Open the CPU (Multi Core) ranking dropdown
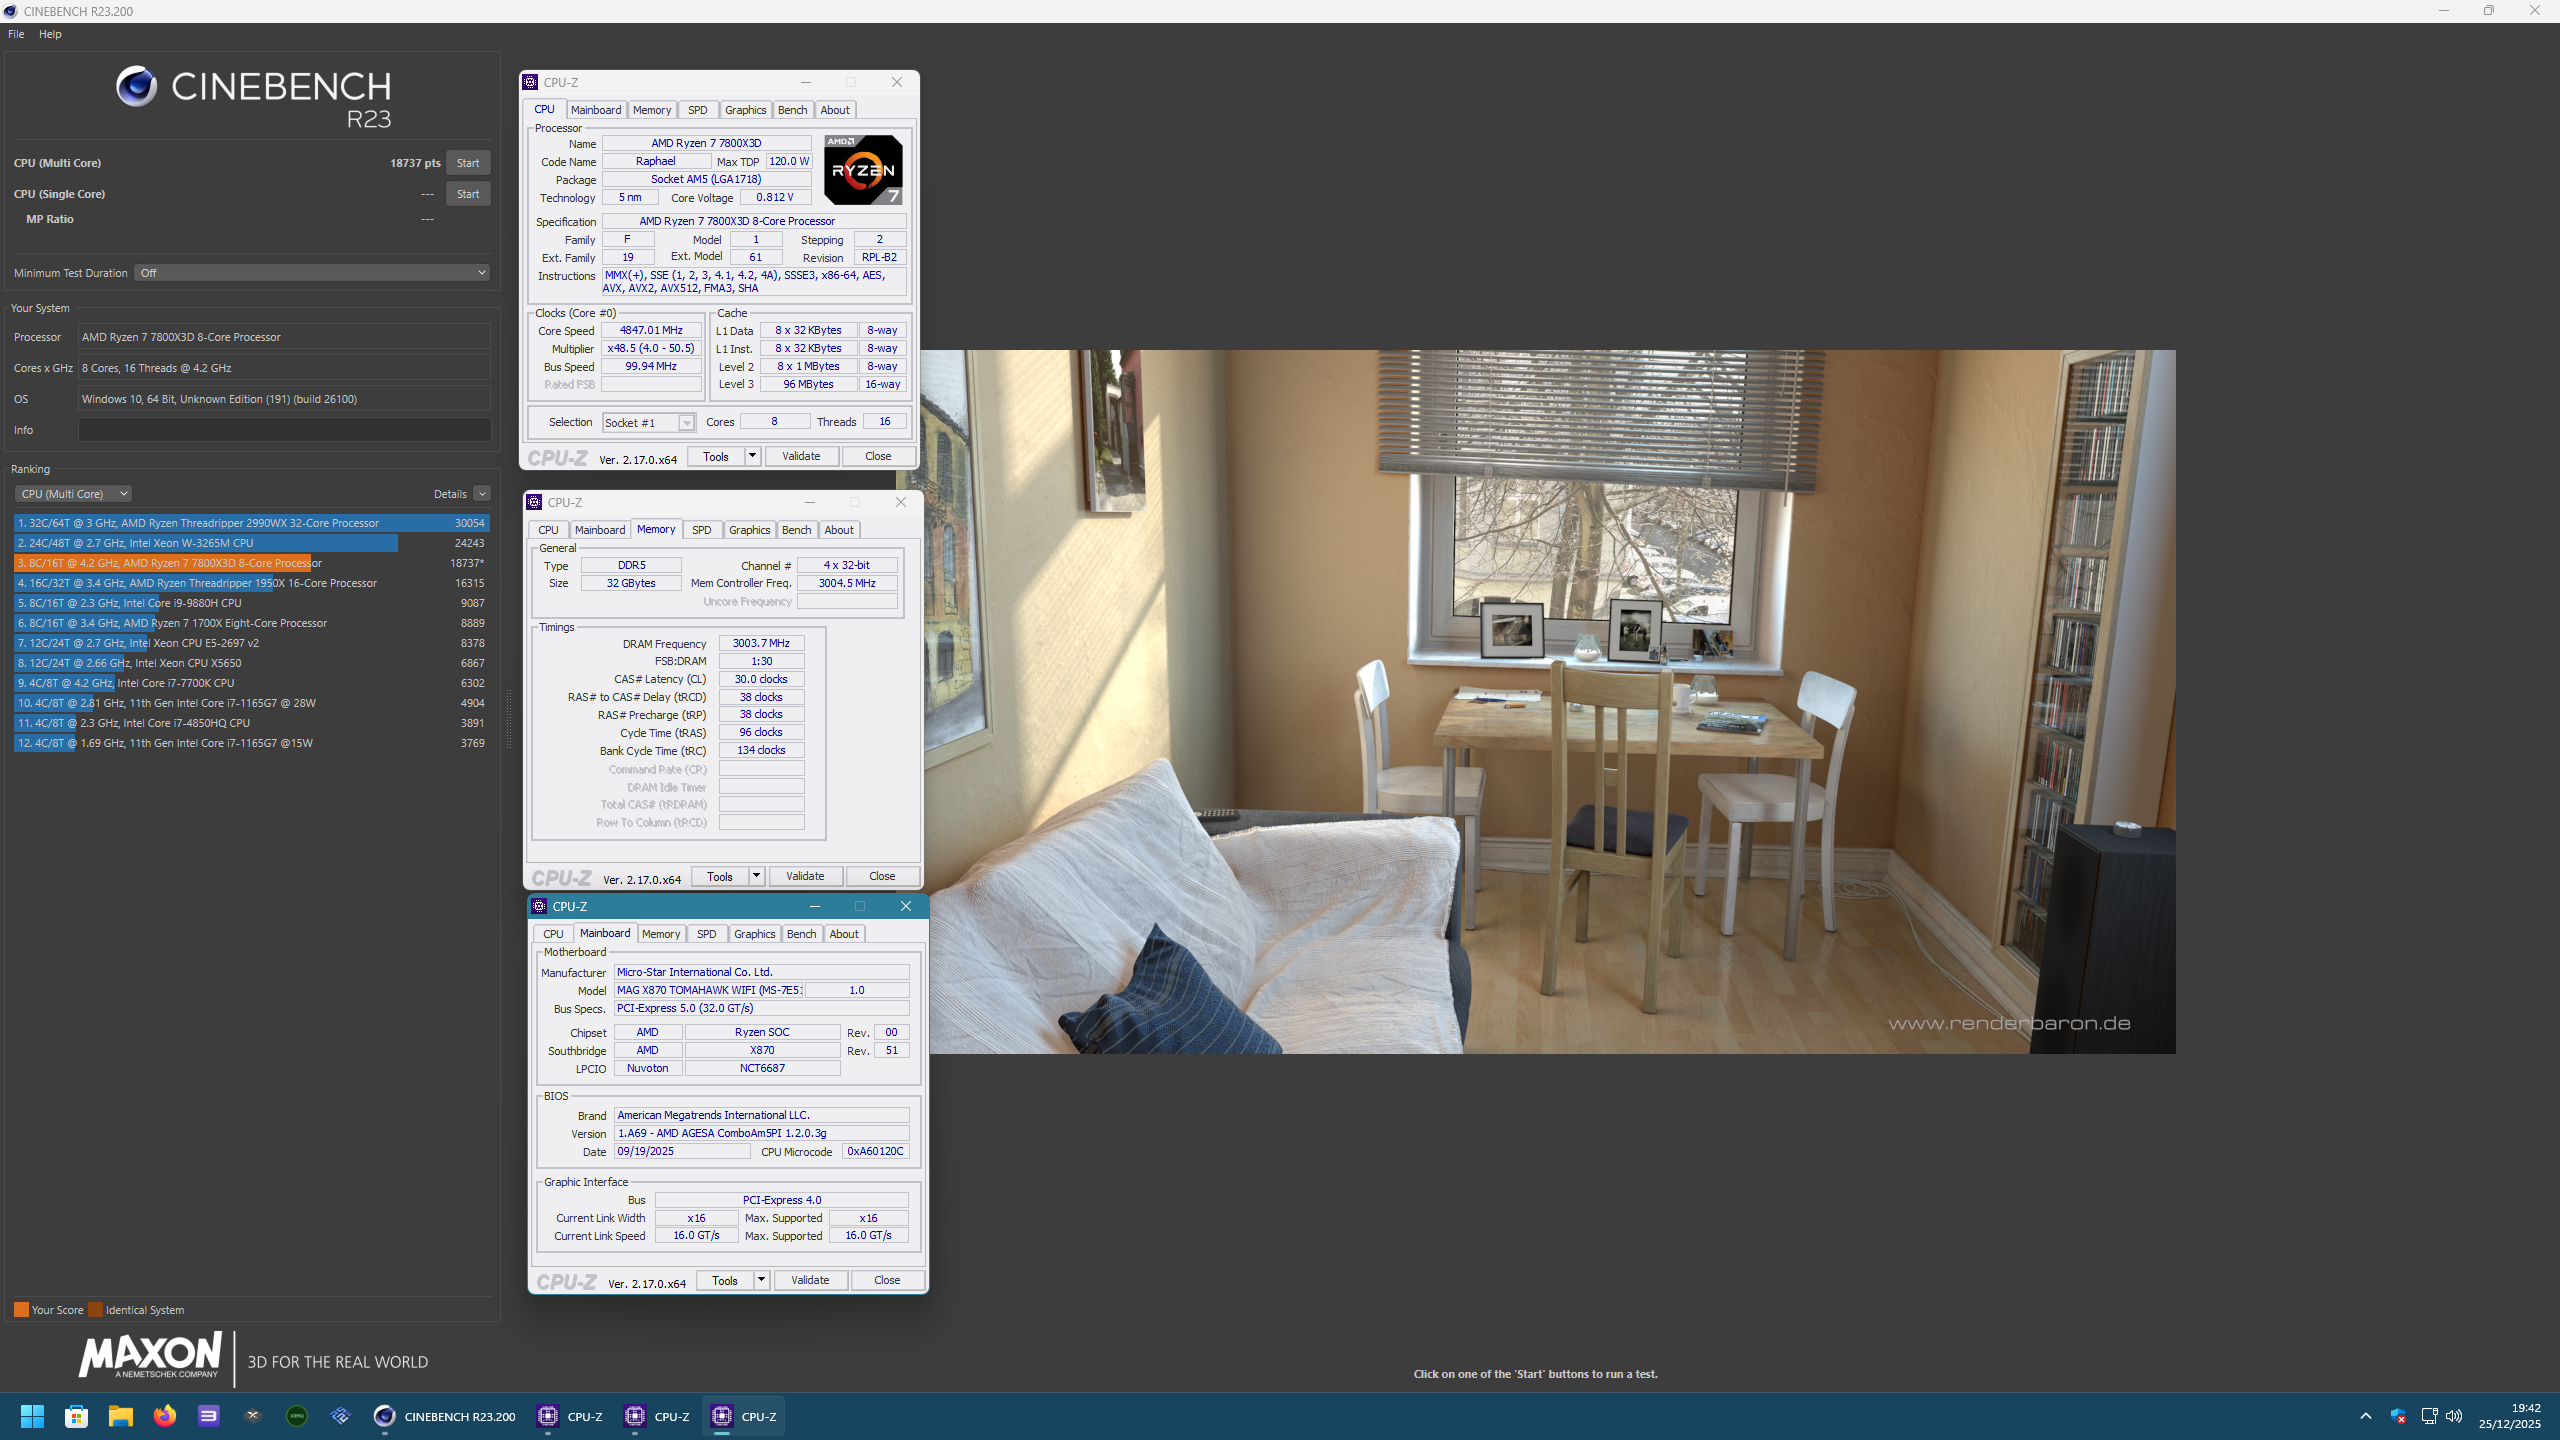2560x1440 pixels. [x=73, y=494]
